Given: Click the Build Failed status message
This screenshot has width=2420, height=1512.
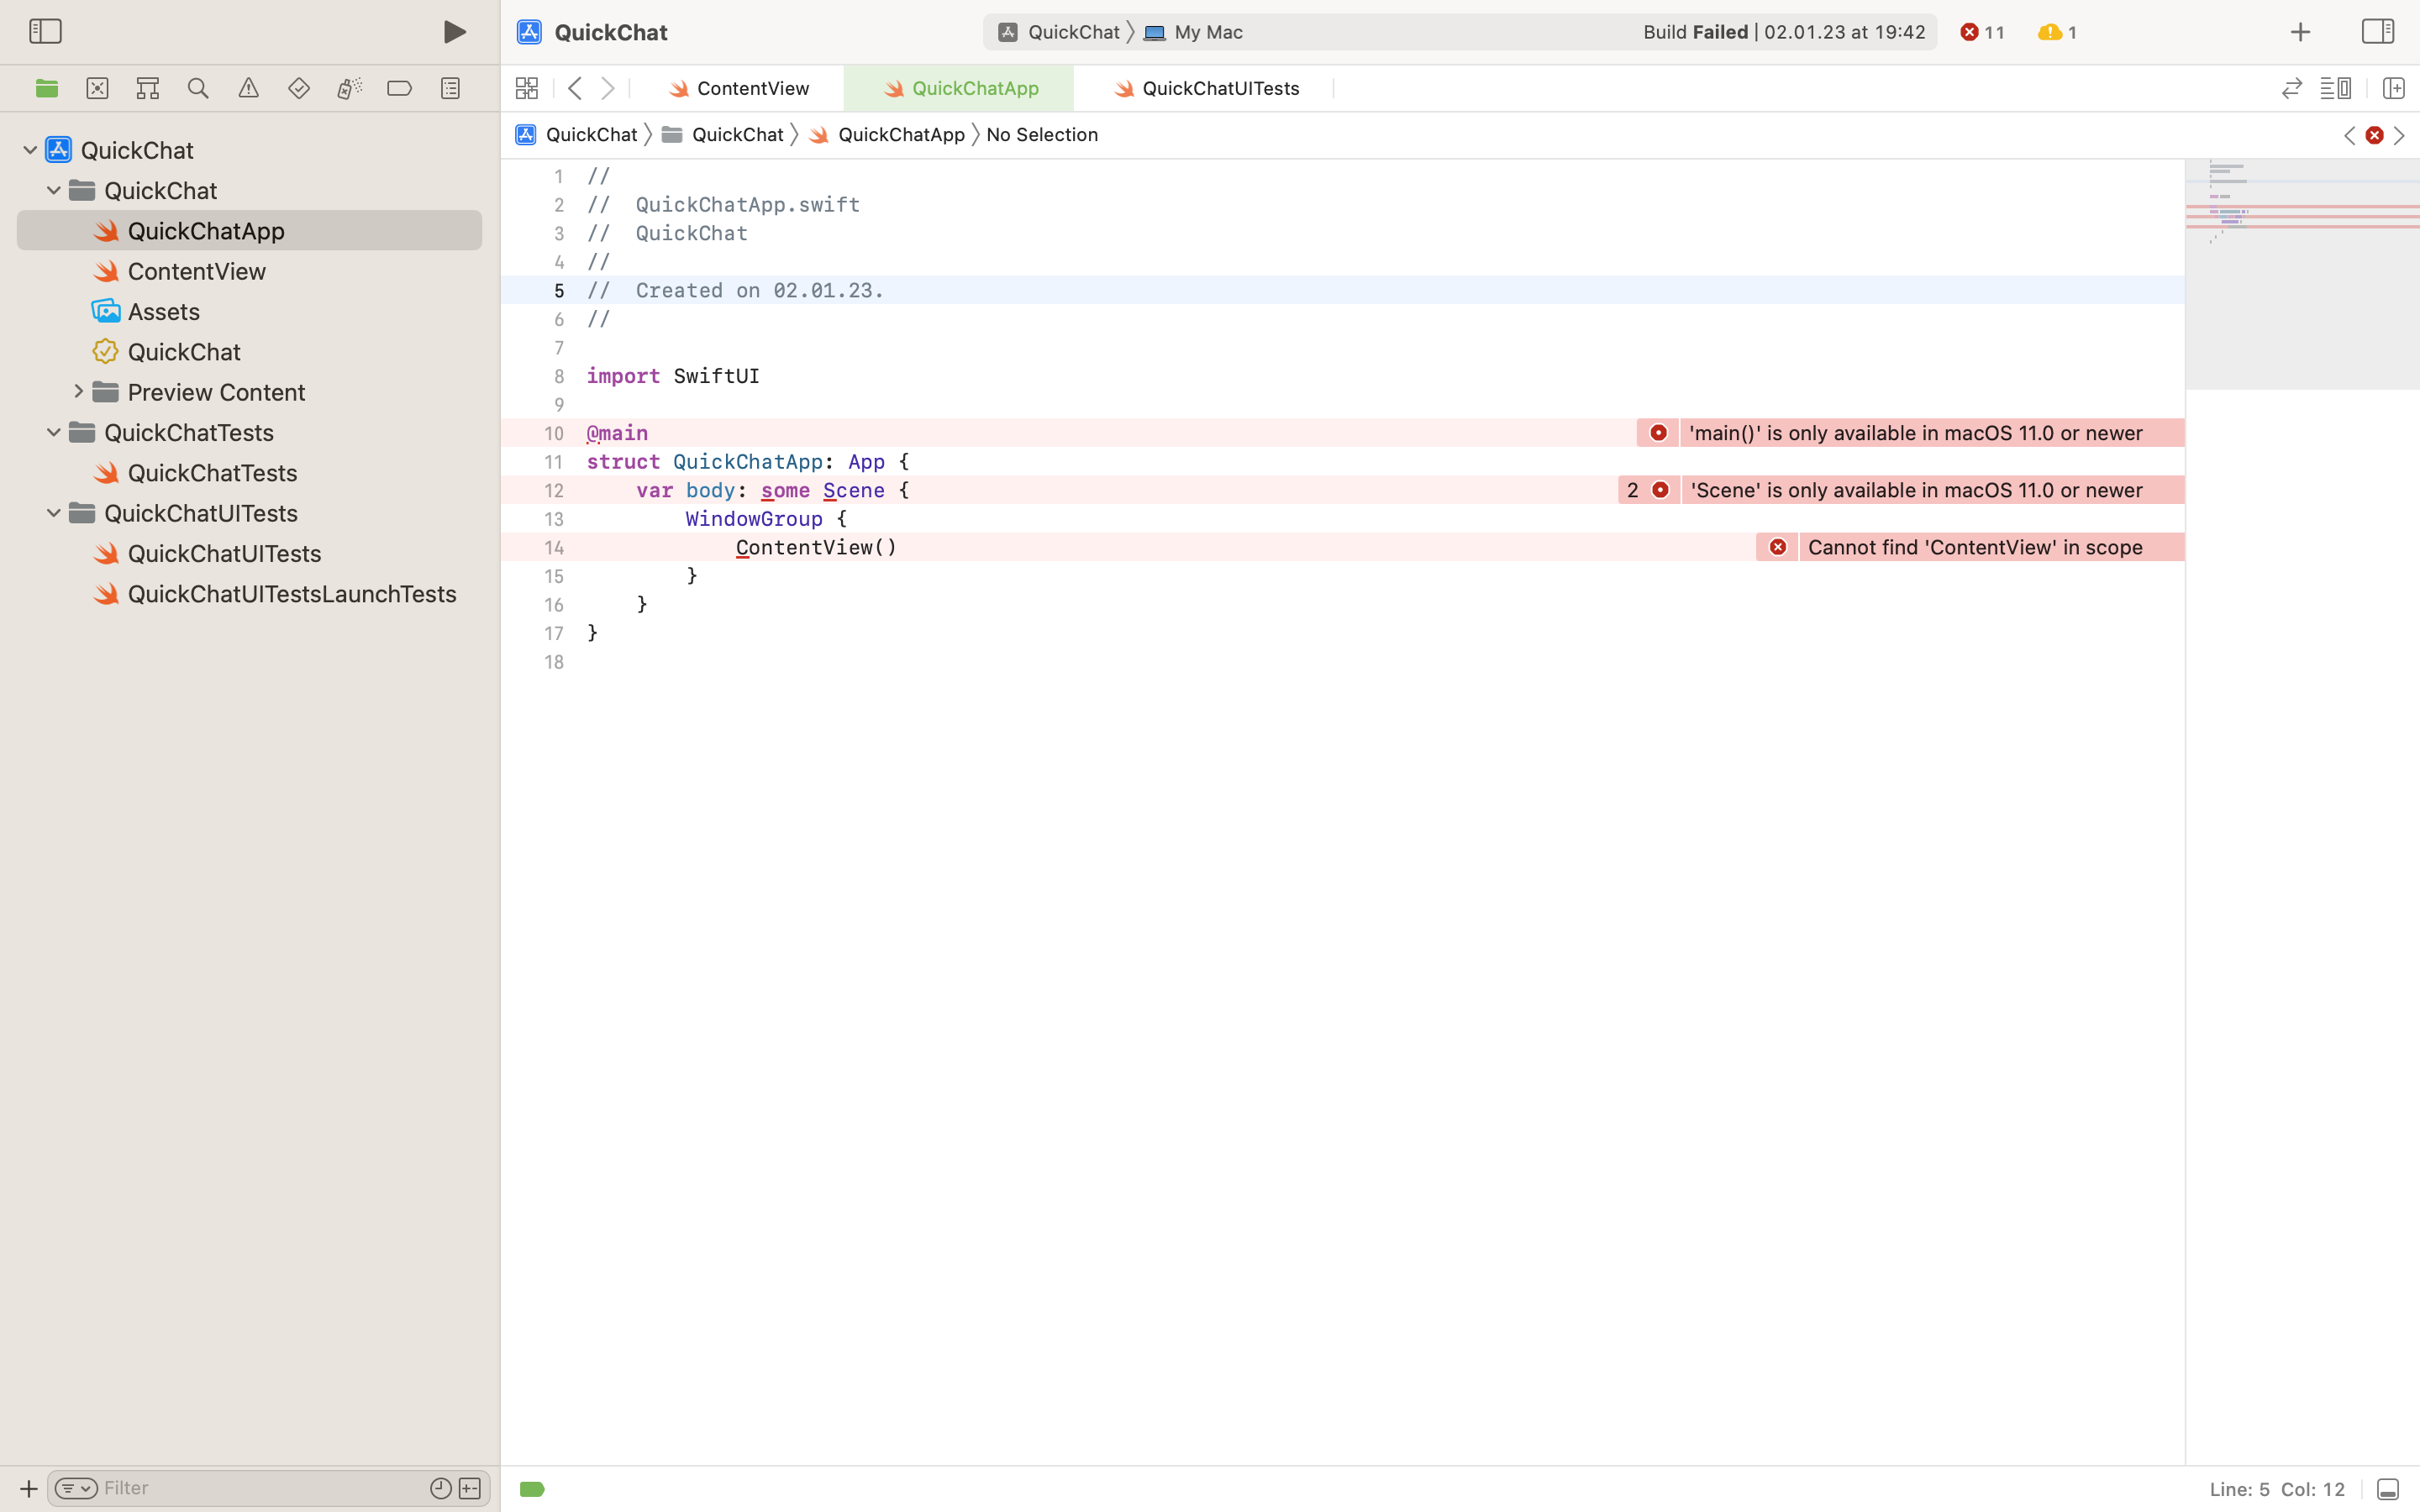Looking at the screenshot, I should click(x=1784, y=32).
